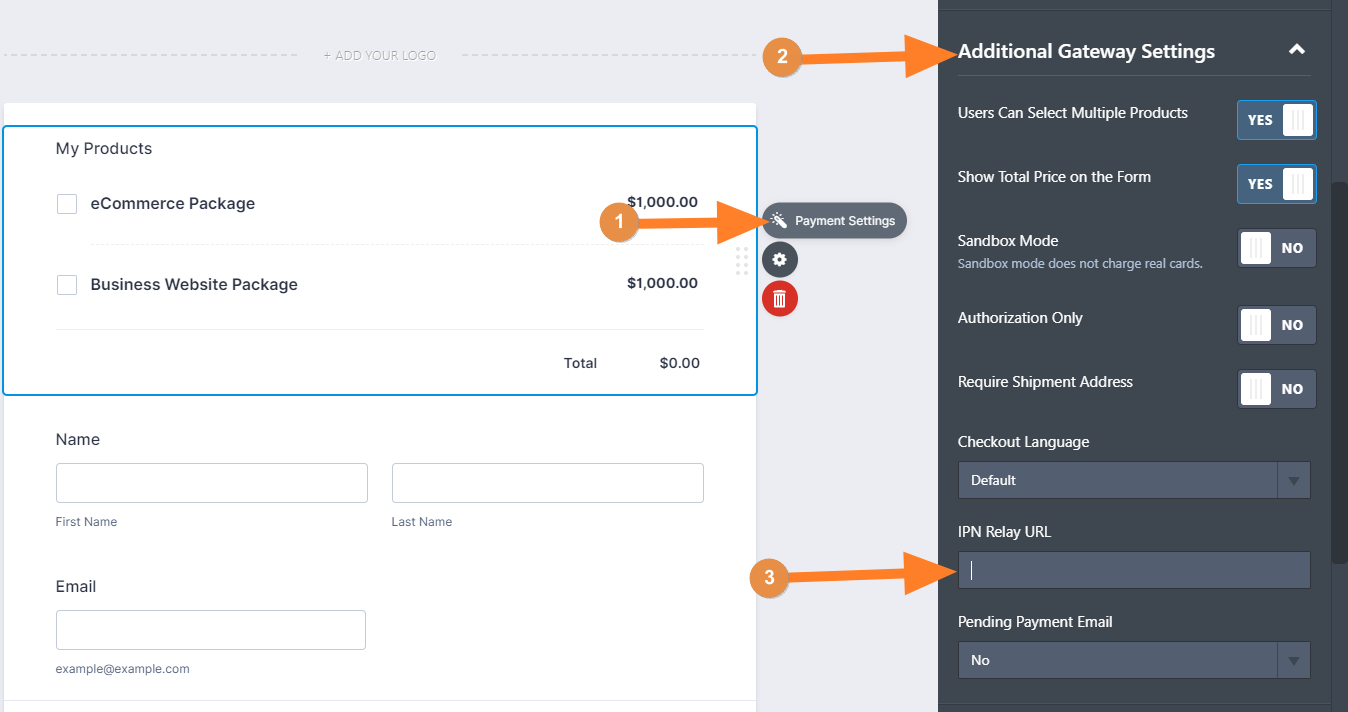The width and height of the screenshot is (1348, 712).
Task: Click Add Your Logo placeholder
Action: (379, 56)
